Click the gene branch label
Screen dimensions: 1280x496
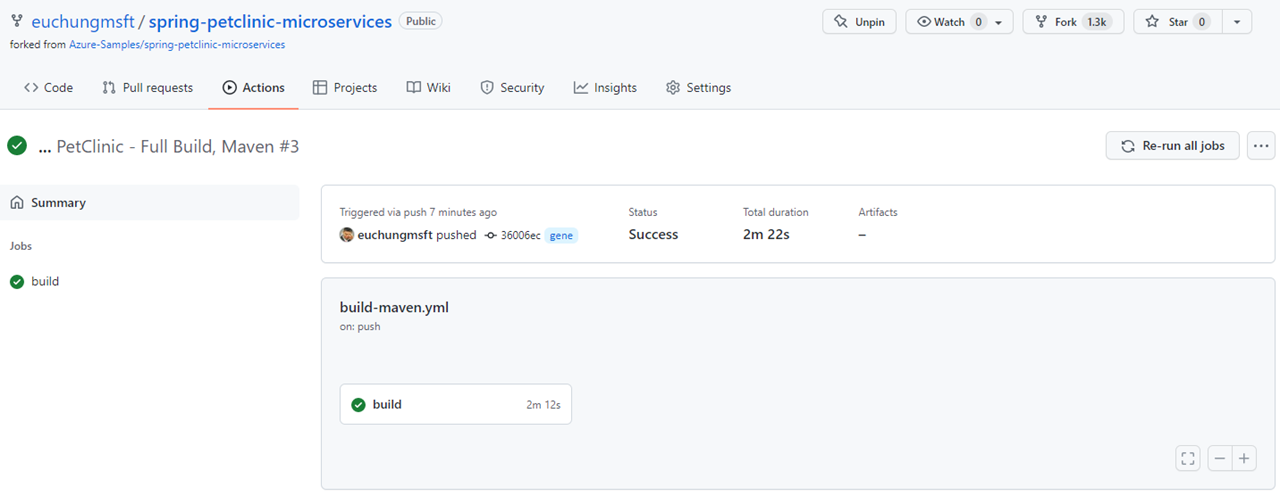(x=561, y=235)
